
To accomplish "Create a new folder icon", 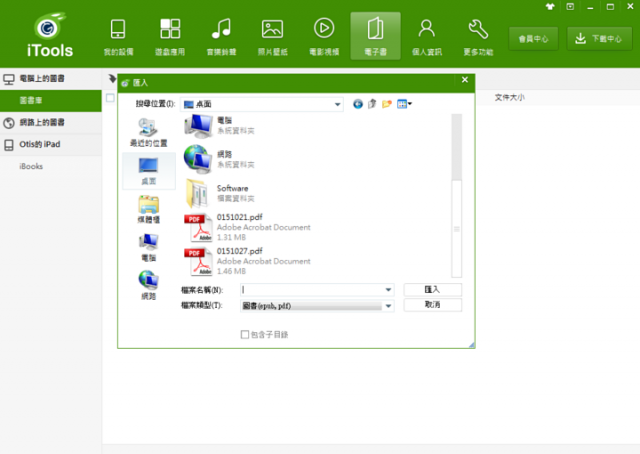I will pyautogui.click(x=387, y=104).
